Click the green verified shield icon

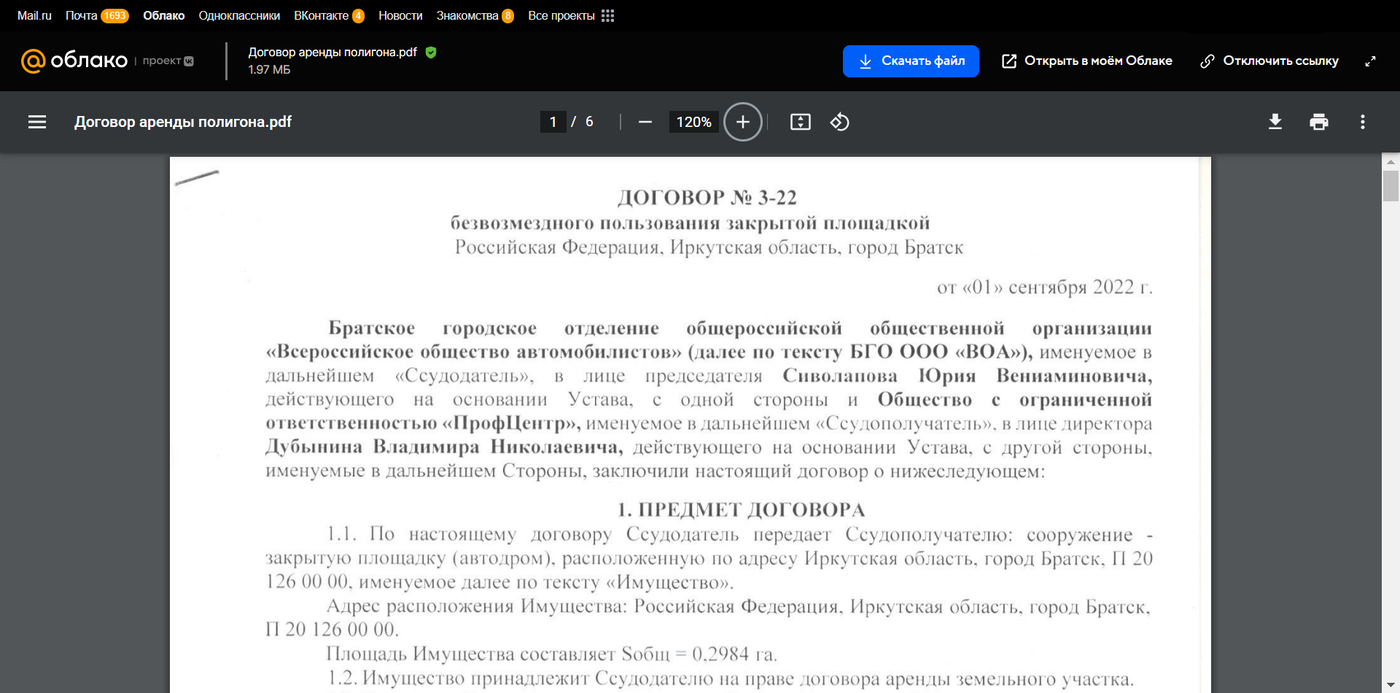tap(431, 52)
